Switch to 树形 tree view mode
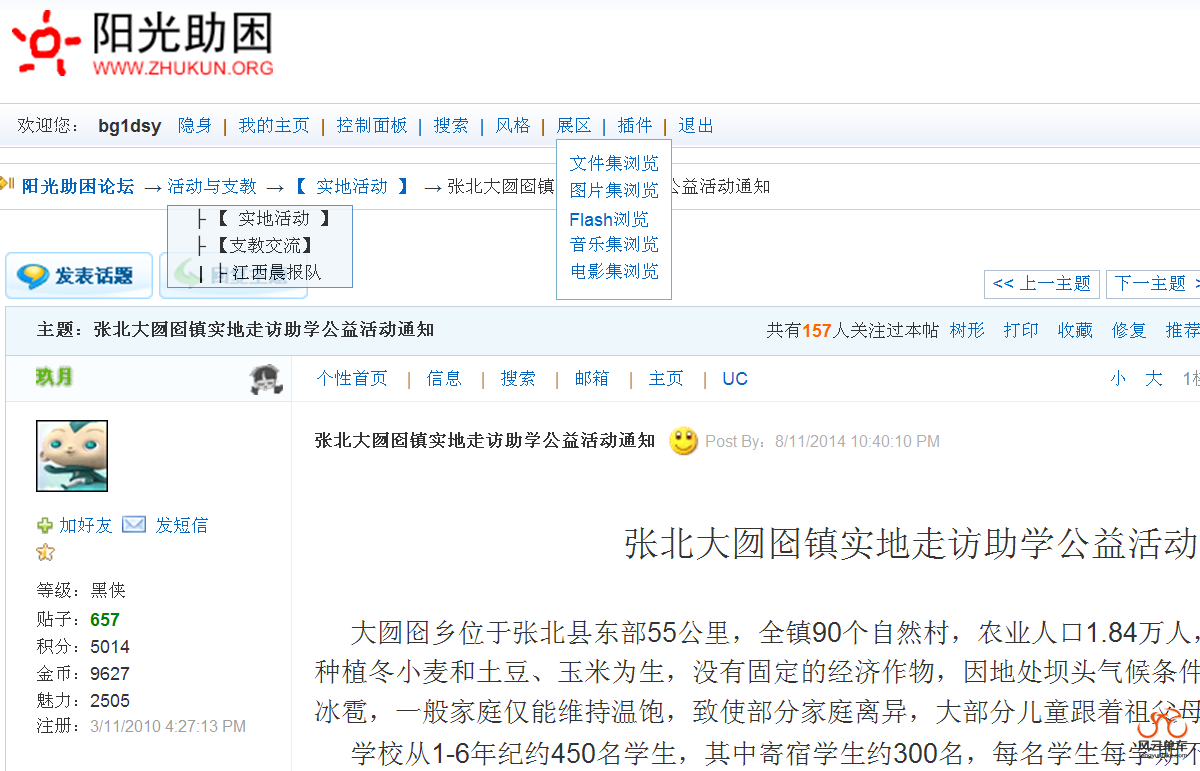The width and height of the screenshot is (1200, 771). (x=966, y=330)
